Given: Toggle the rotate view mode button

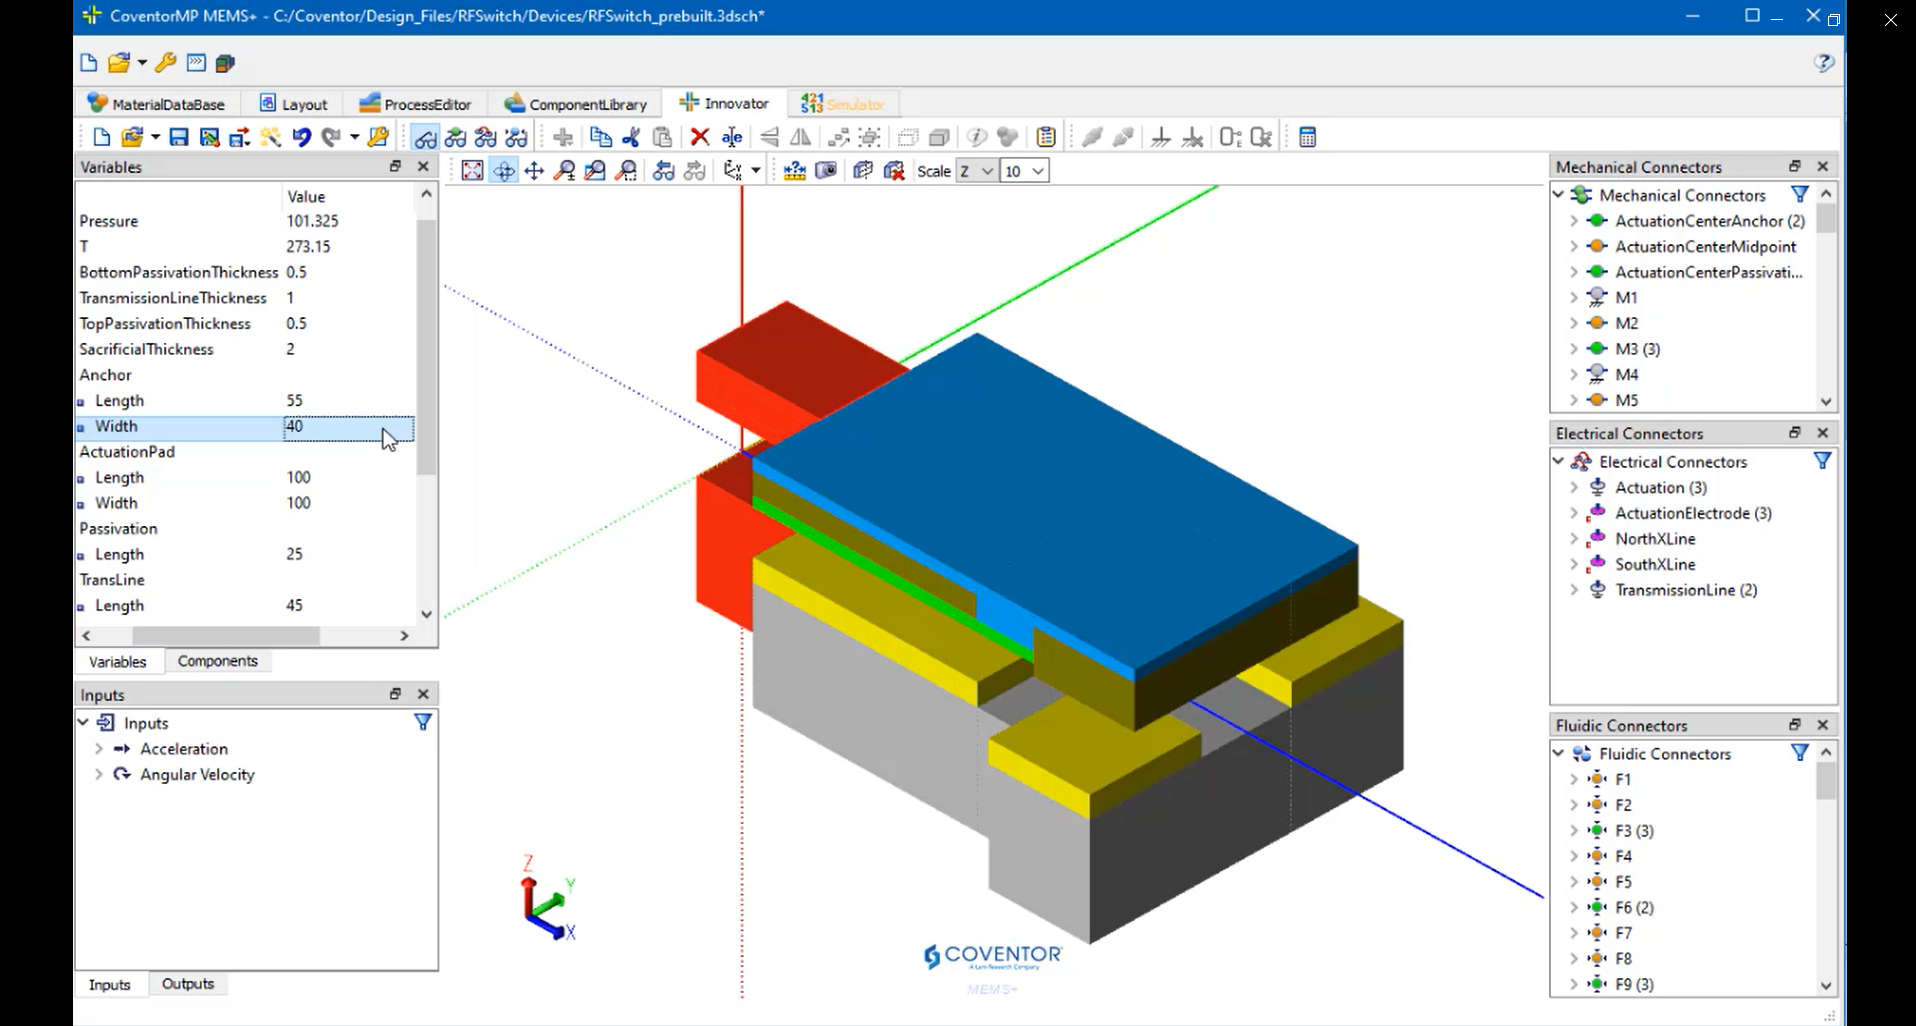Looking at the screenshot, I should point(503,171).
